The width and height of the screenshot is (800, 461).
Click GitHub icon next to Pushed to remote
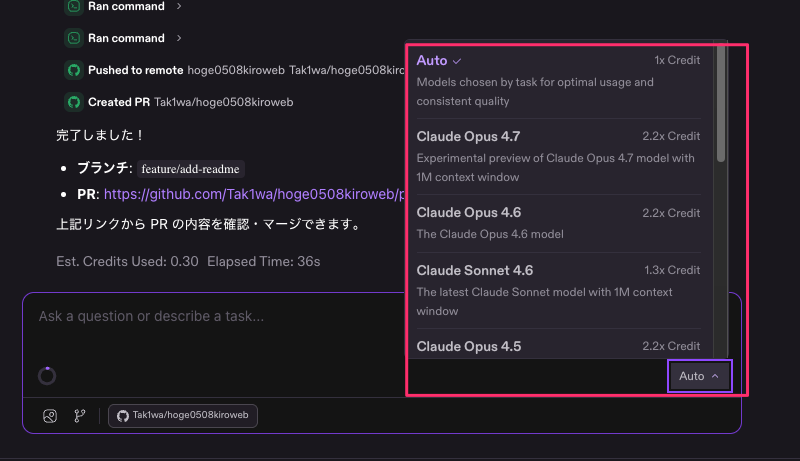click(x=74, y=70)
